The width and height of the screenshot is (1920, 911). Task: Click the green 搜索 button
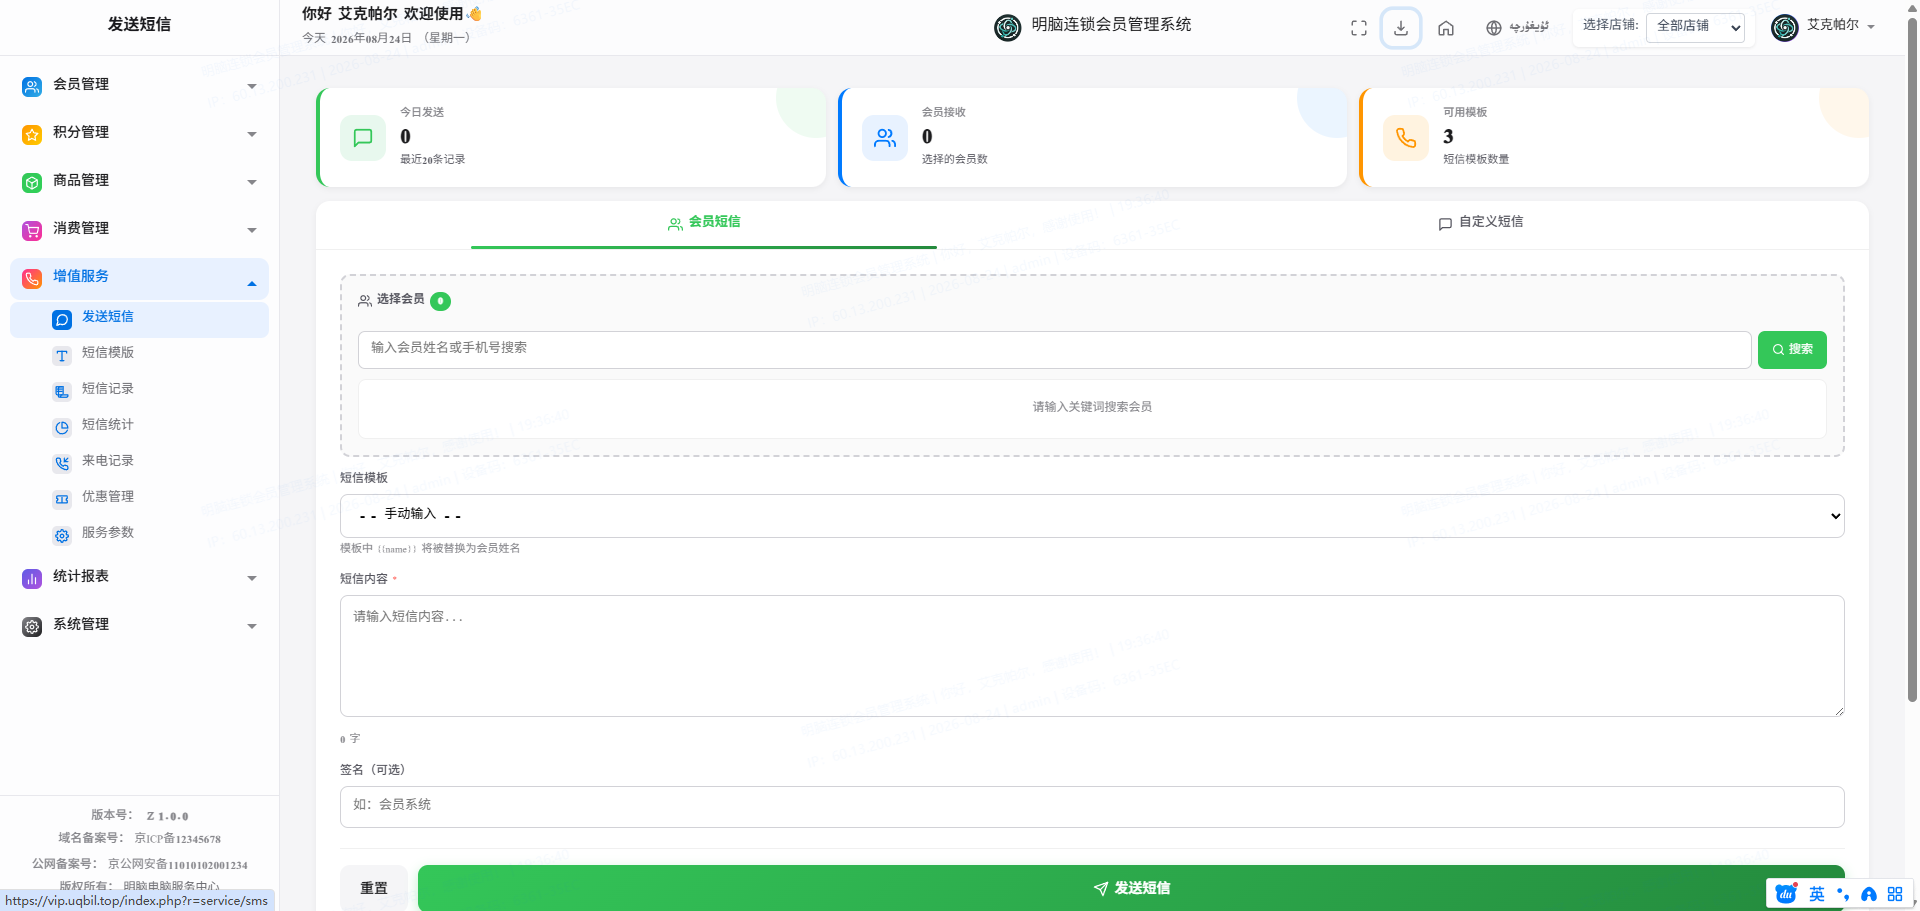[x=1792, y=350]
